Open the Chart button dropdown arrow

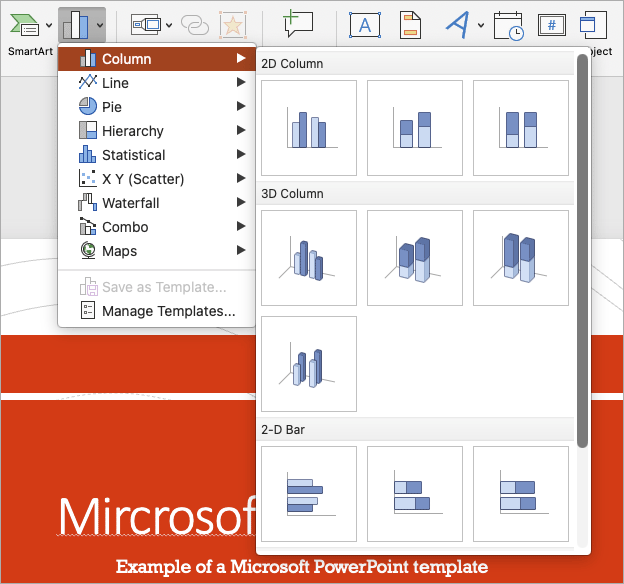point(100,25)
